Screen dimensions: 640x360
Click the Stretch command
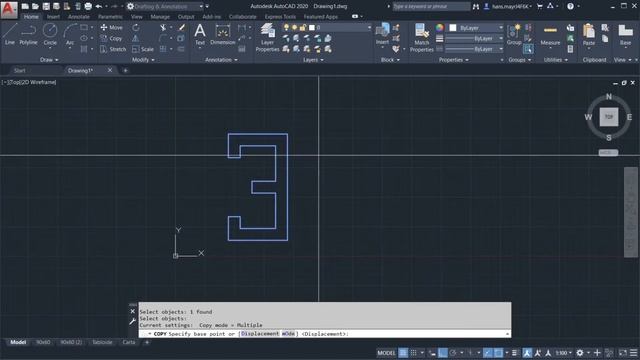tap(113, 49)
